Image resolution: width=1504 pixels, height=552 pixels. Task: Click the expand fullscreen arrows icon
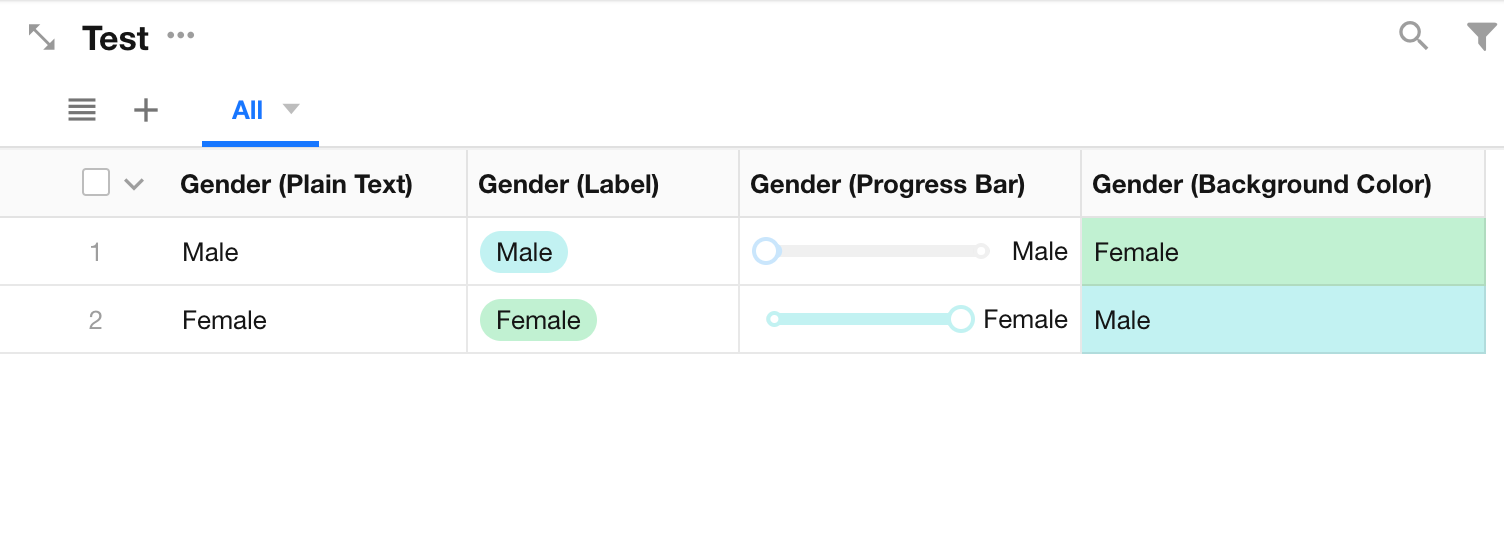click(x=42, y=38)
